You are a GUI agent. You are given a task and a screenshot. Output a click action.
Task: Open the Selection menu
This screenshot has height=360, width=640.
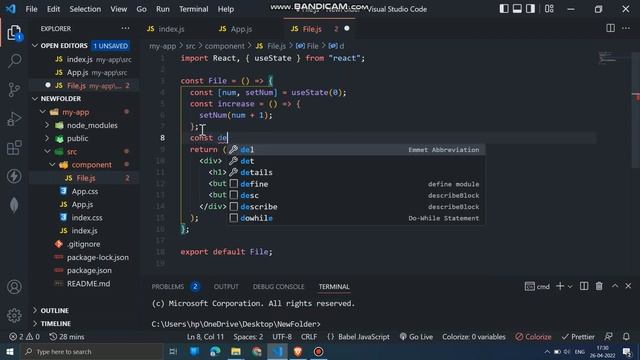(85, 9)
